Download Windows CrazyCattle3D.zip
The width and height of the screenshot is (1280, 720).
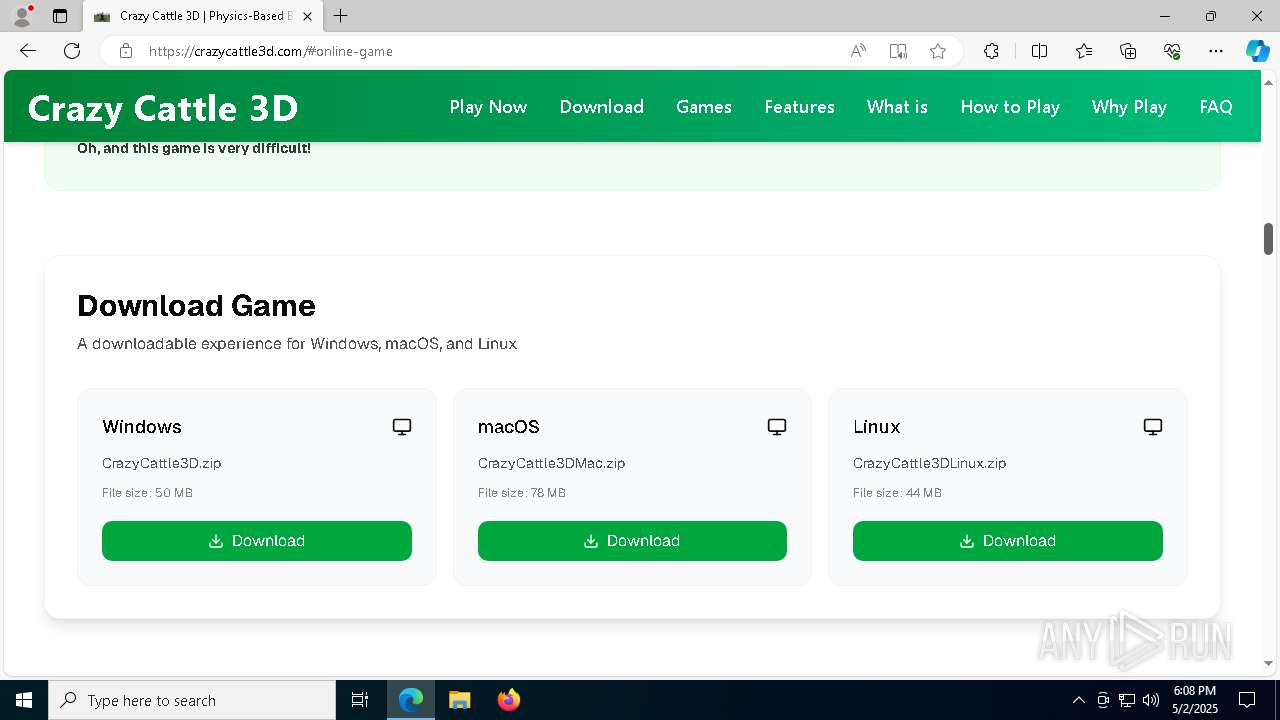[257, 541]
